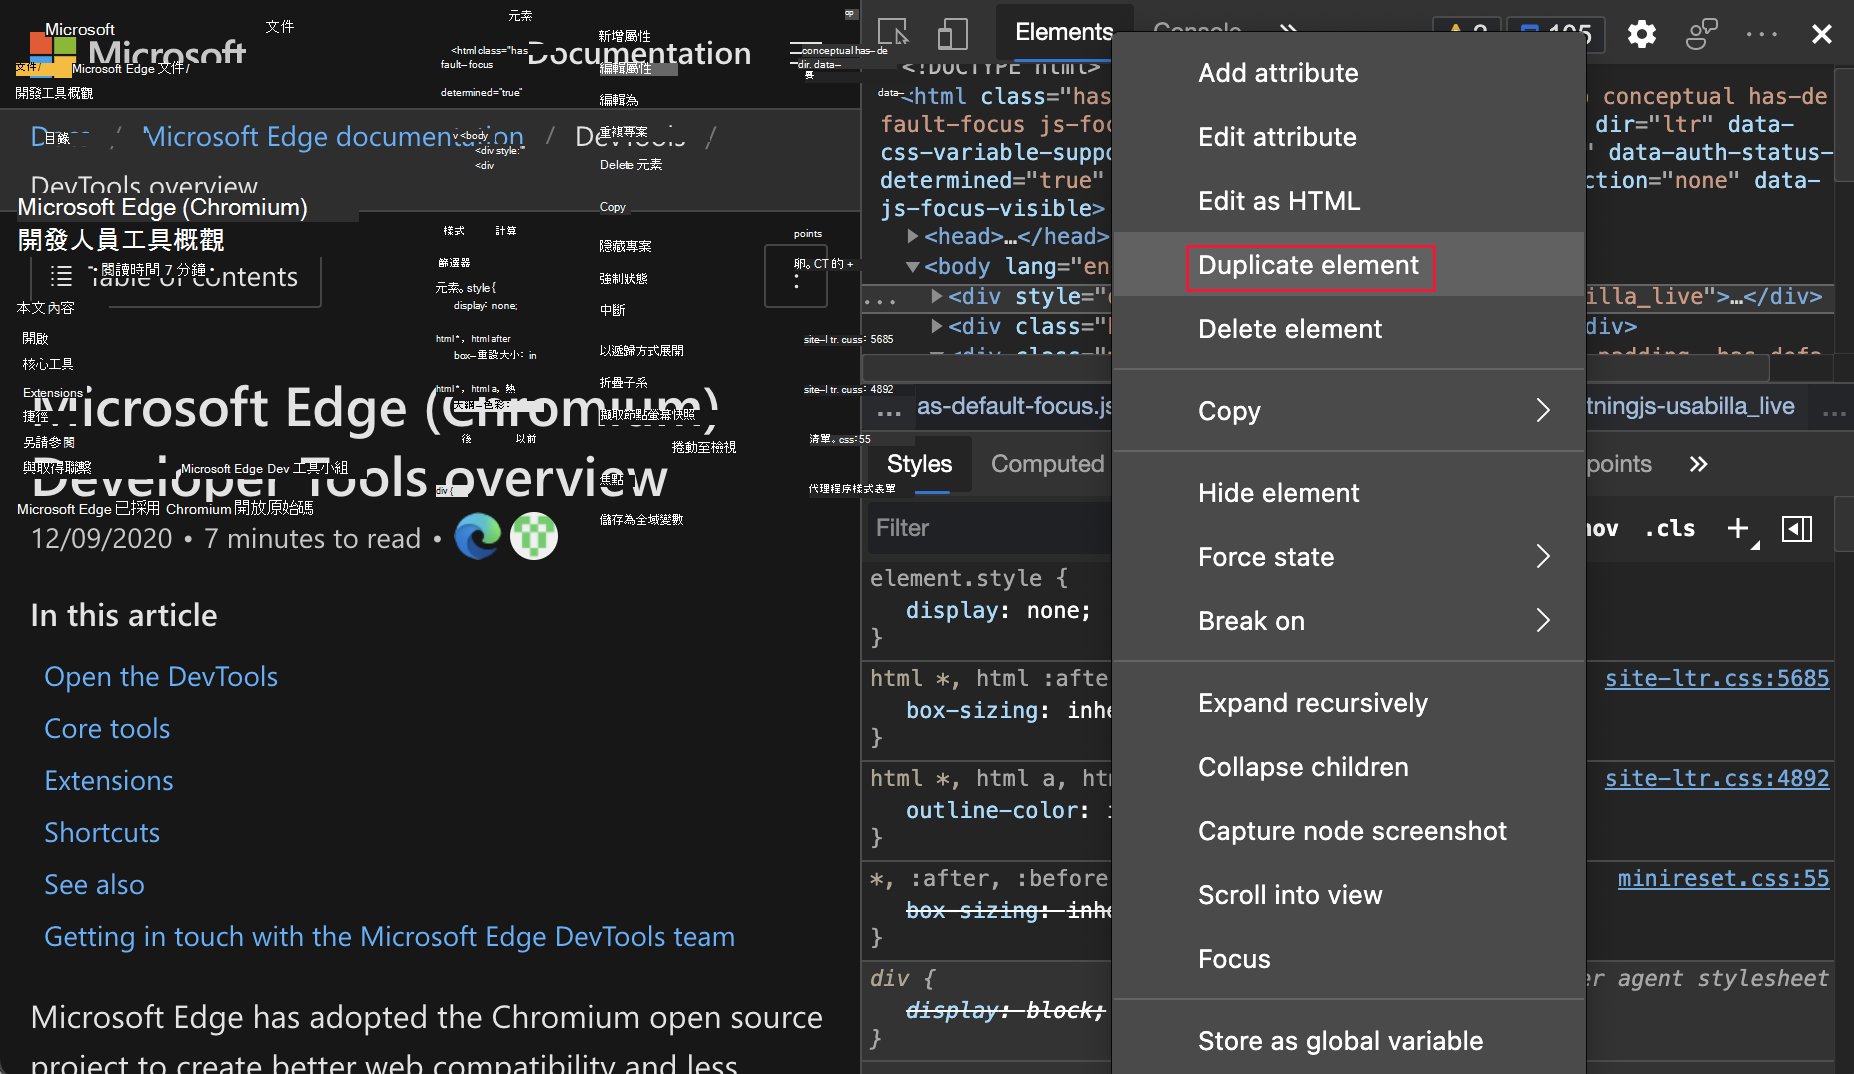The height and width of the screenshot is (1074, 1854).
Task: Choose Store as global variable
Action: tap(1349, 1040)
